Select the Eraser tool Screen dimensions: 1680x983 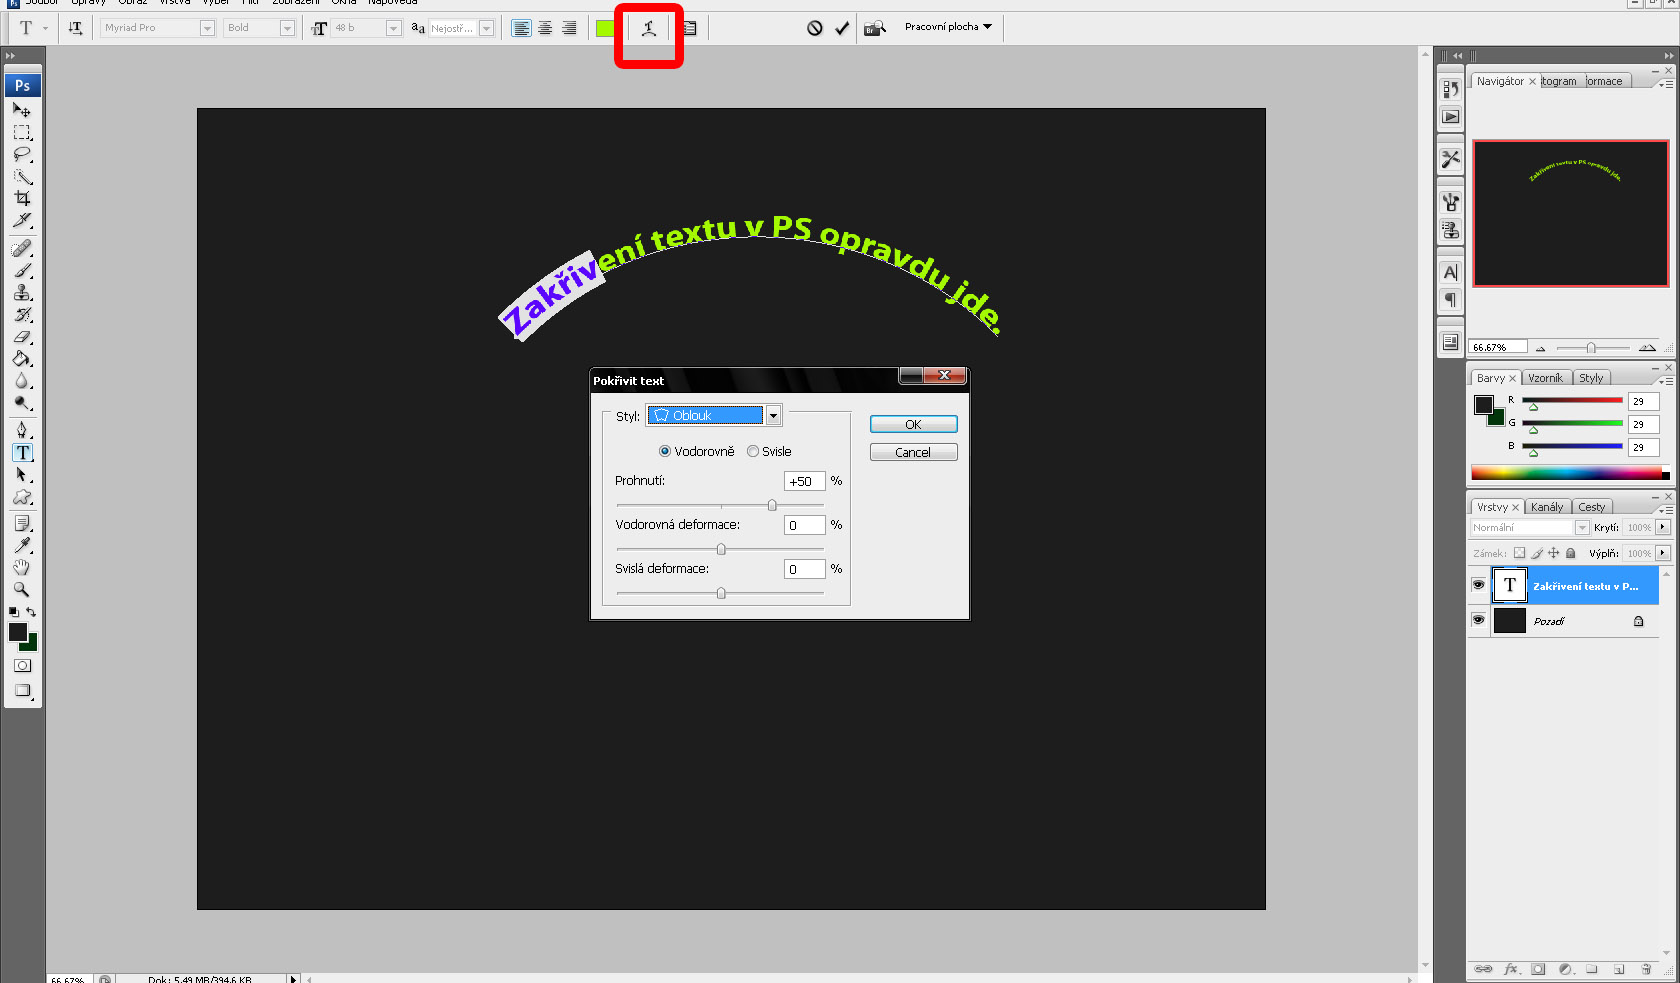pos(22,337)
